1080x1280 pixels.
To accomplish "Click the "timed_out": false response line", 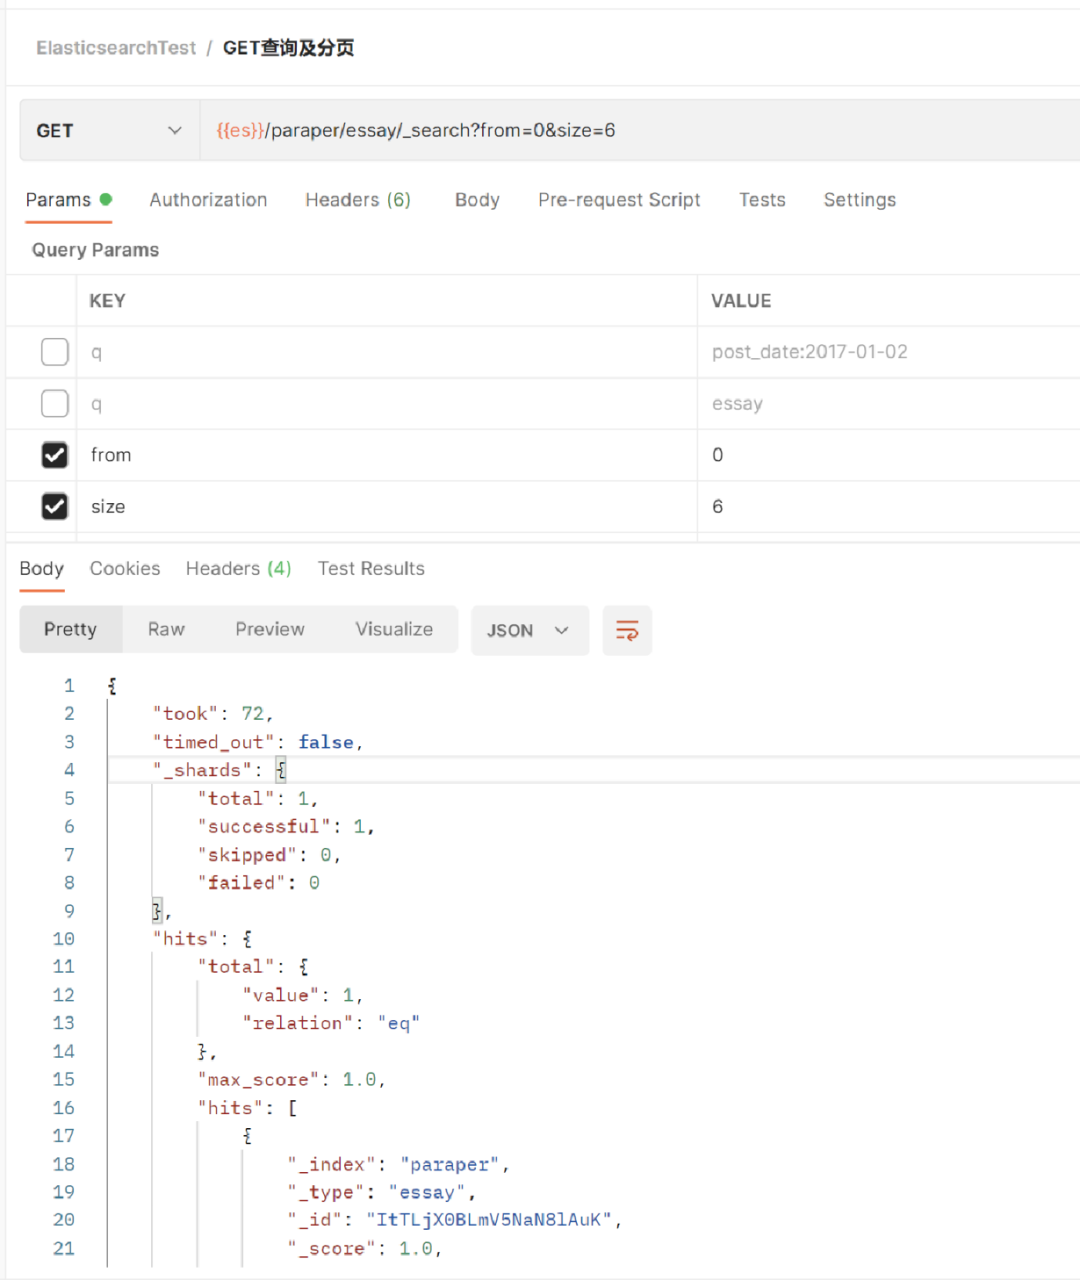I will [257, 742].
